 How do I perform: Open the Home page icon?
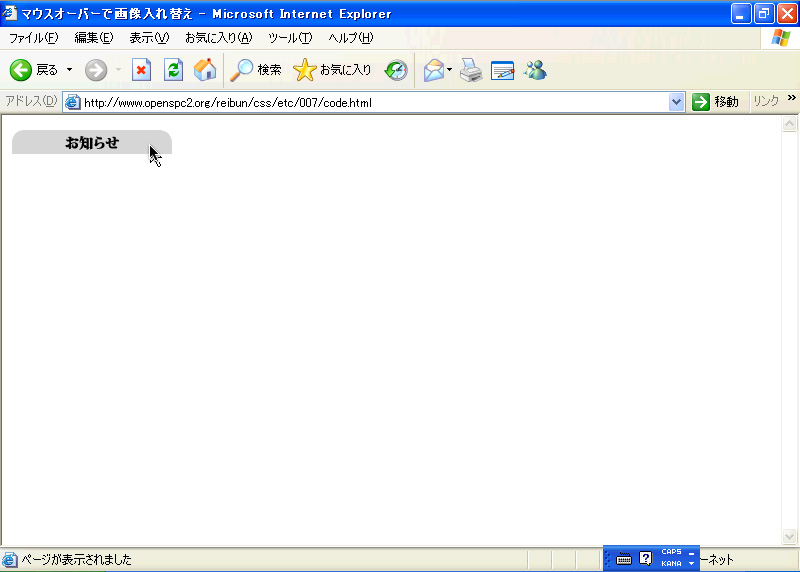[x=205, y=70]
